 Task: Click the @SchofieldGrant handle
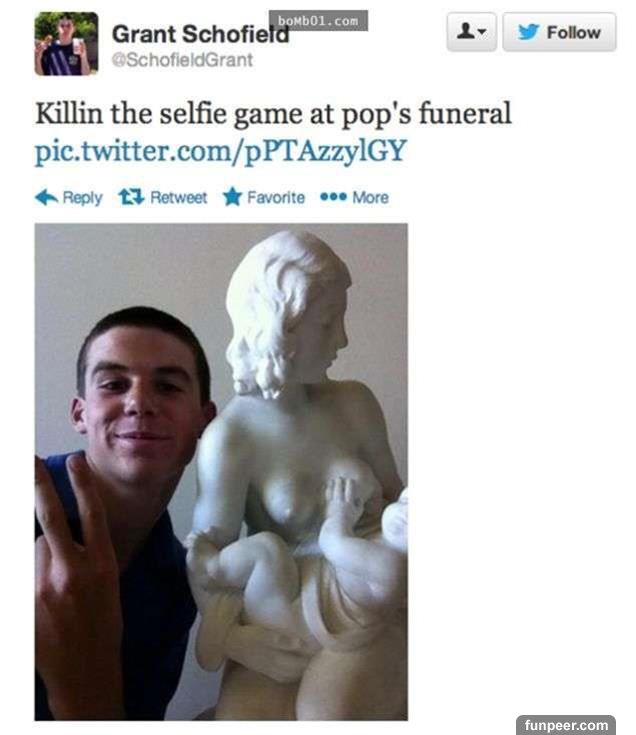[x=182, y=60]
